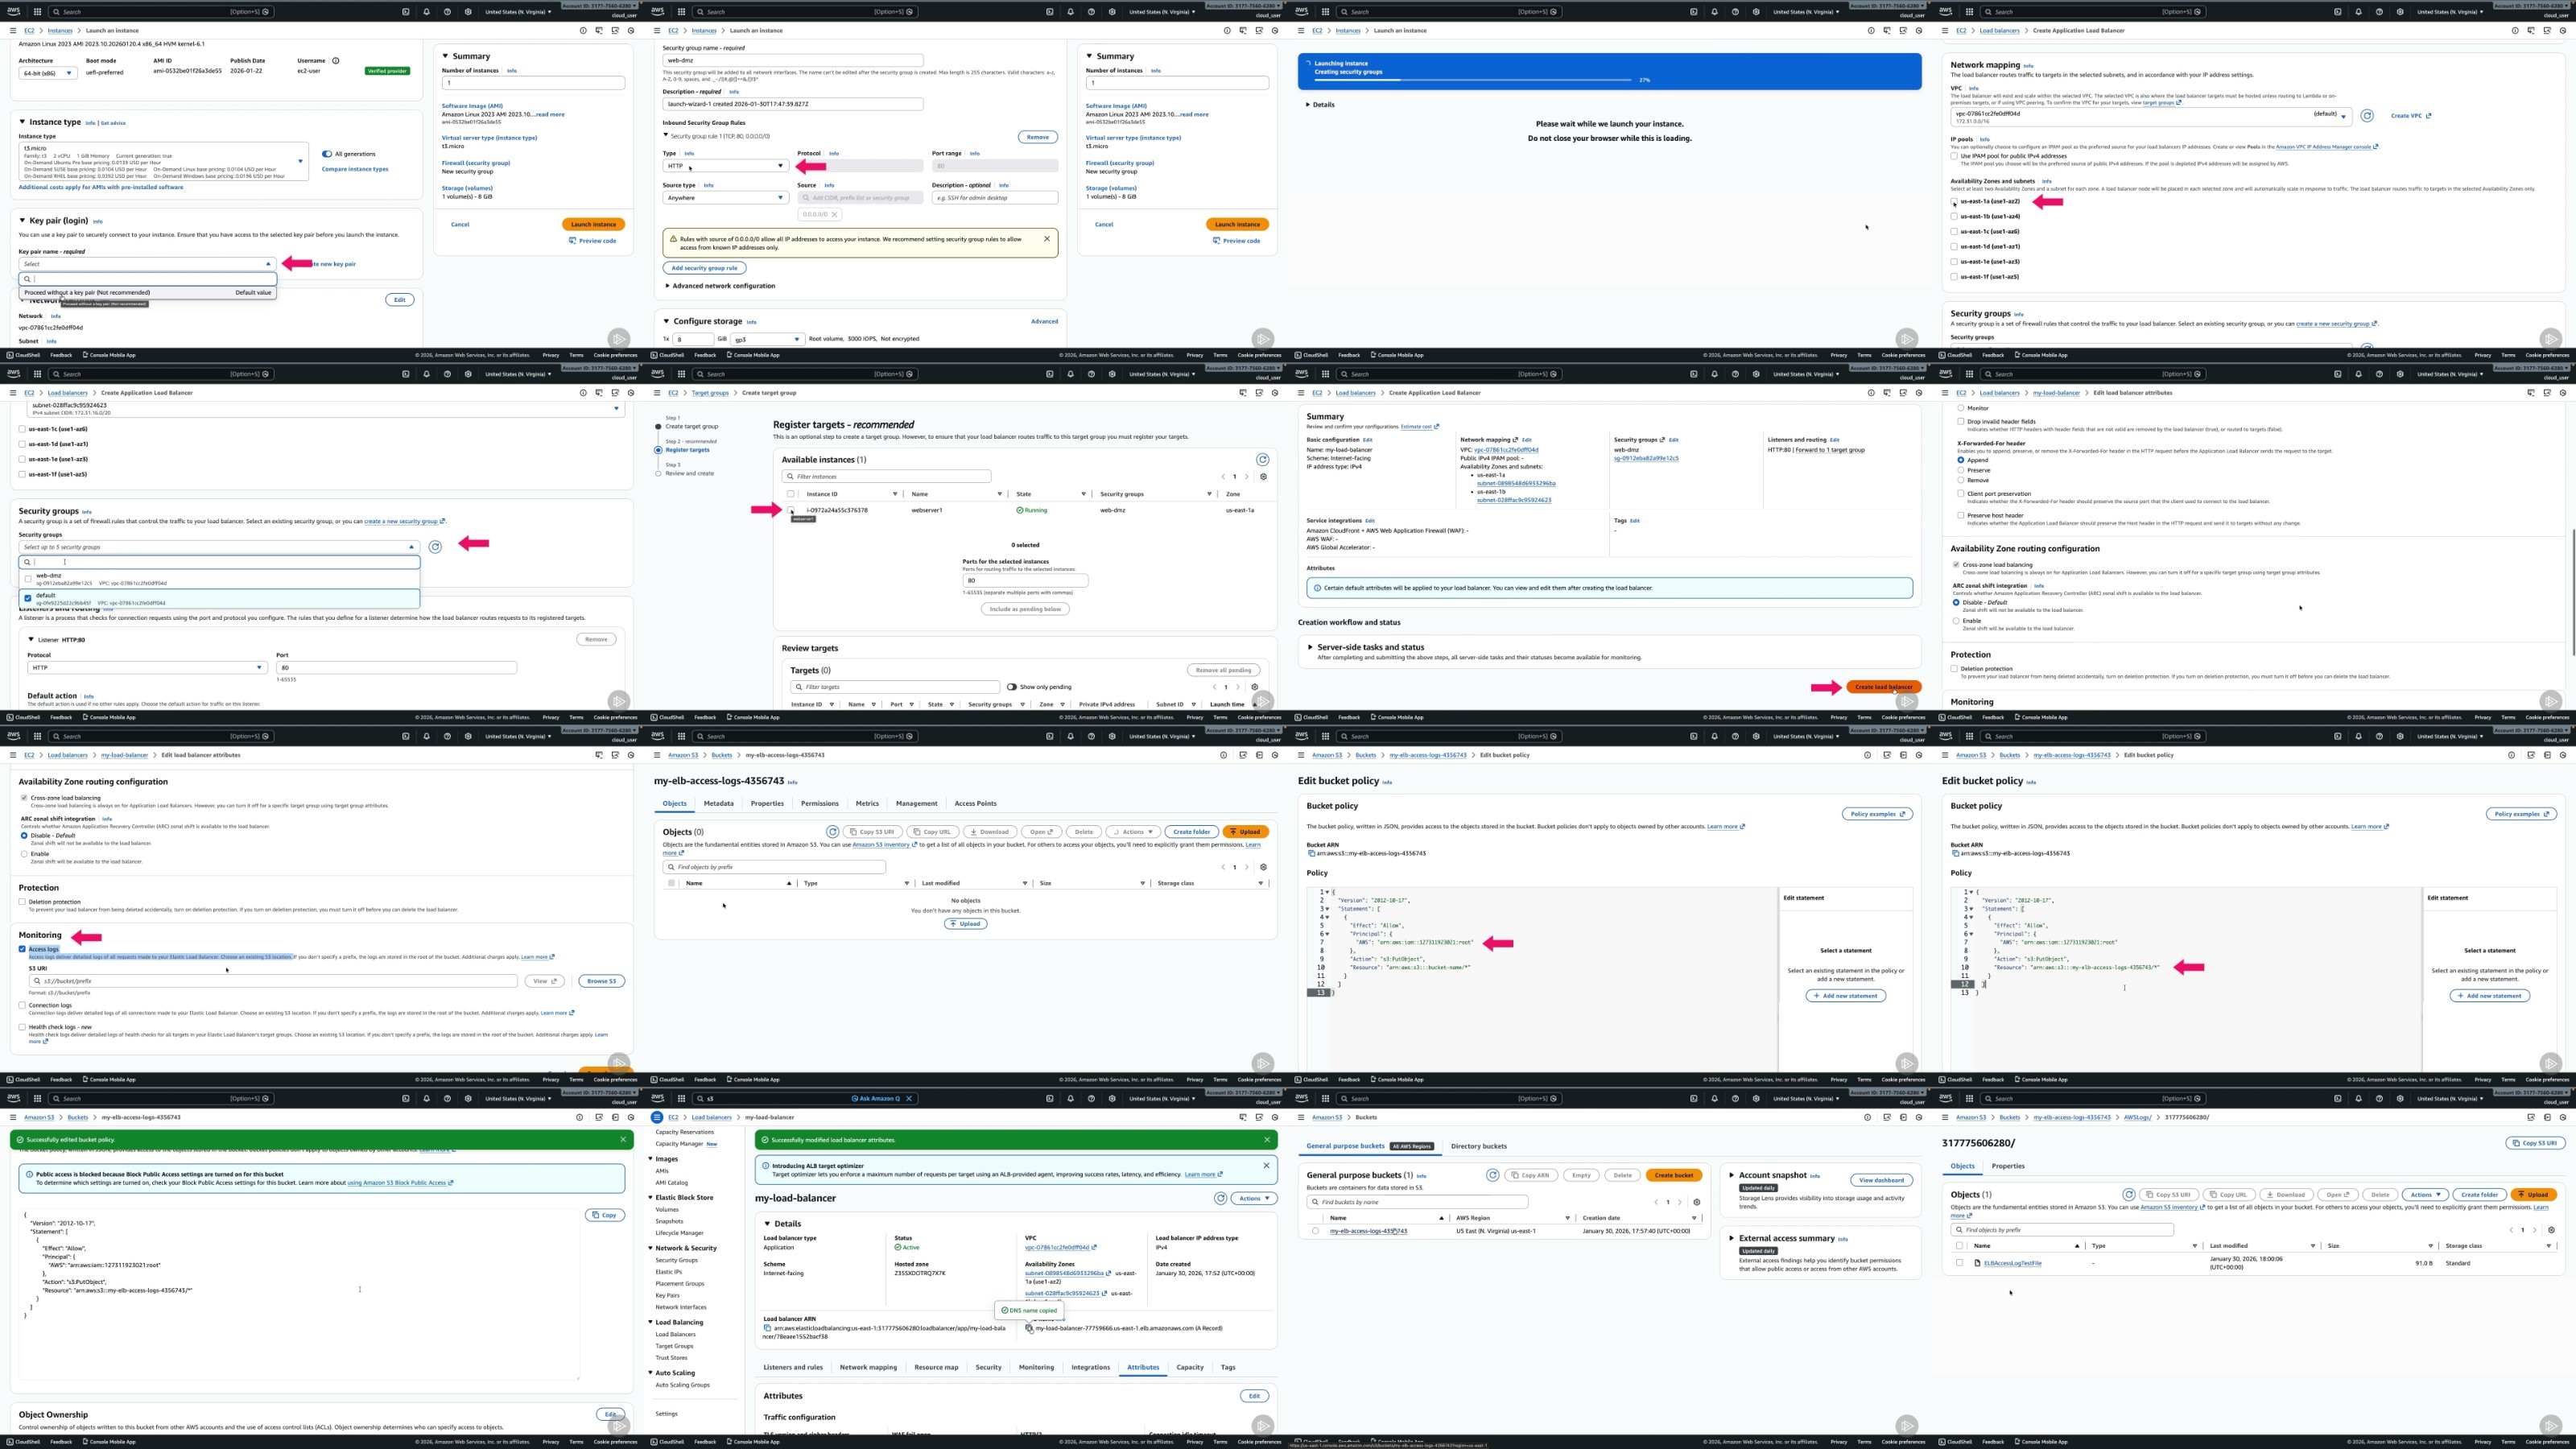Clear the 's3' search box X
This screenshot has height=1449, width=2576.
(909, 1099)
